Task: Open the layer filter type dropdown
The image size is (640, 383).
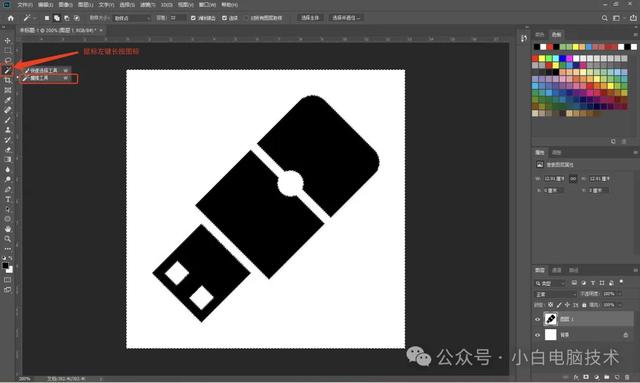Action: (x=550, y=283)
